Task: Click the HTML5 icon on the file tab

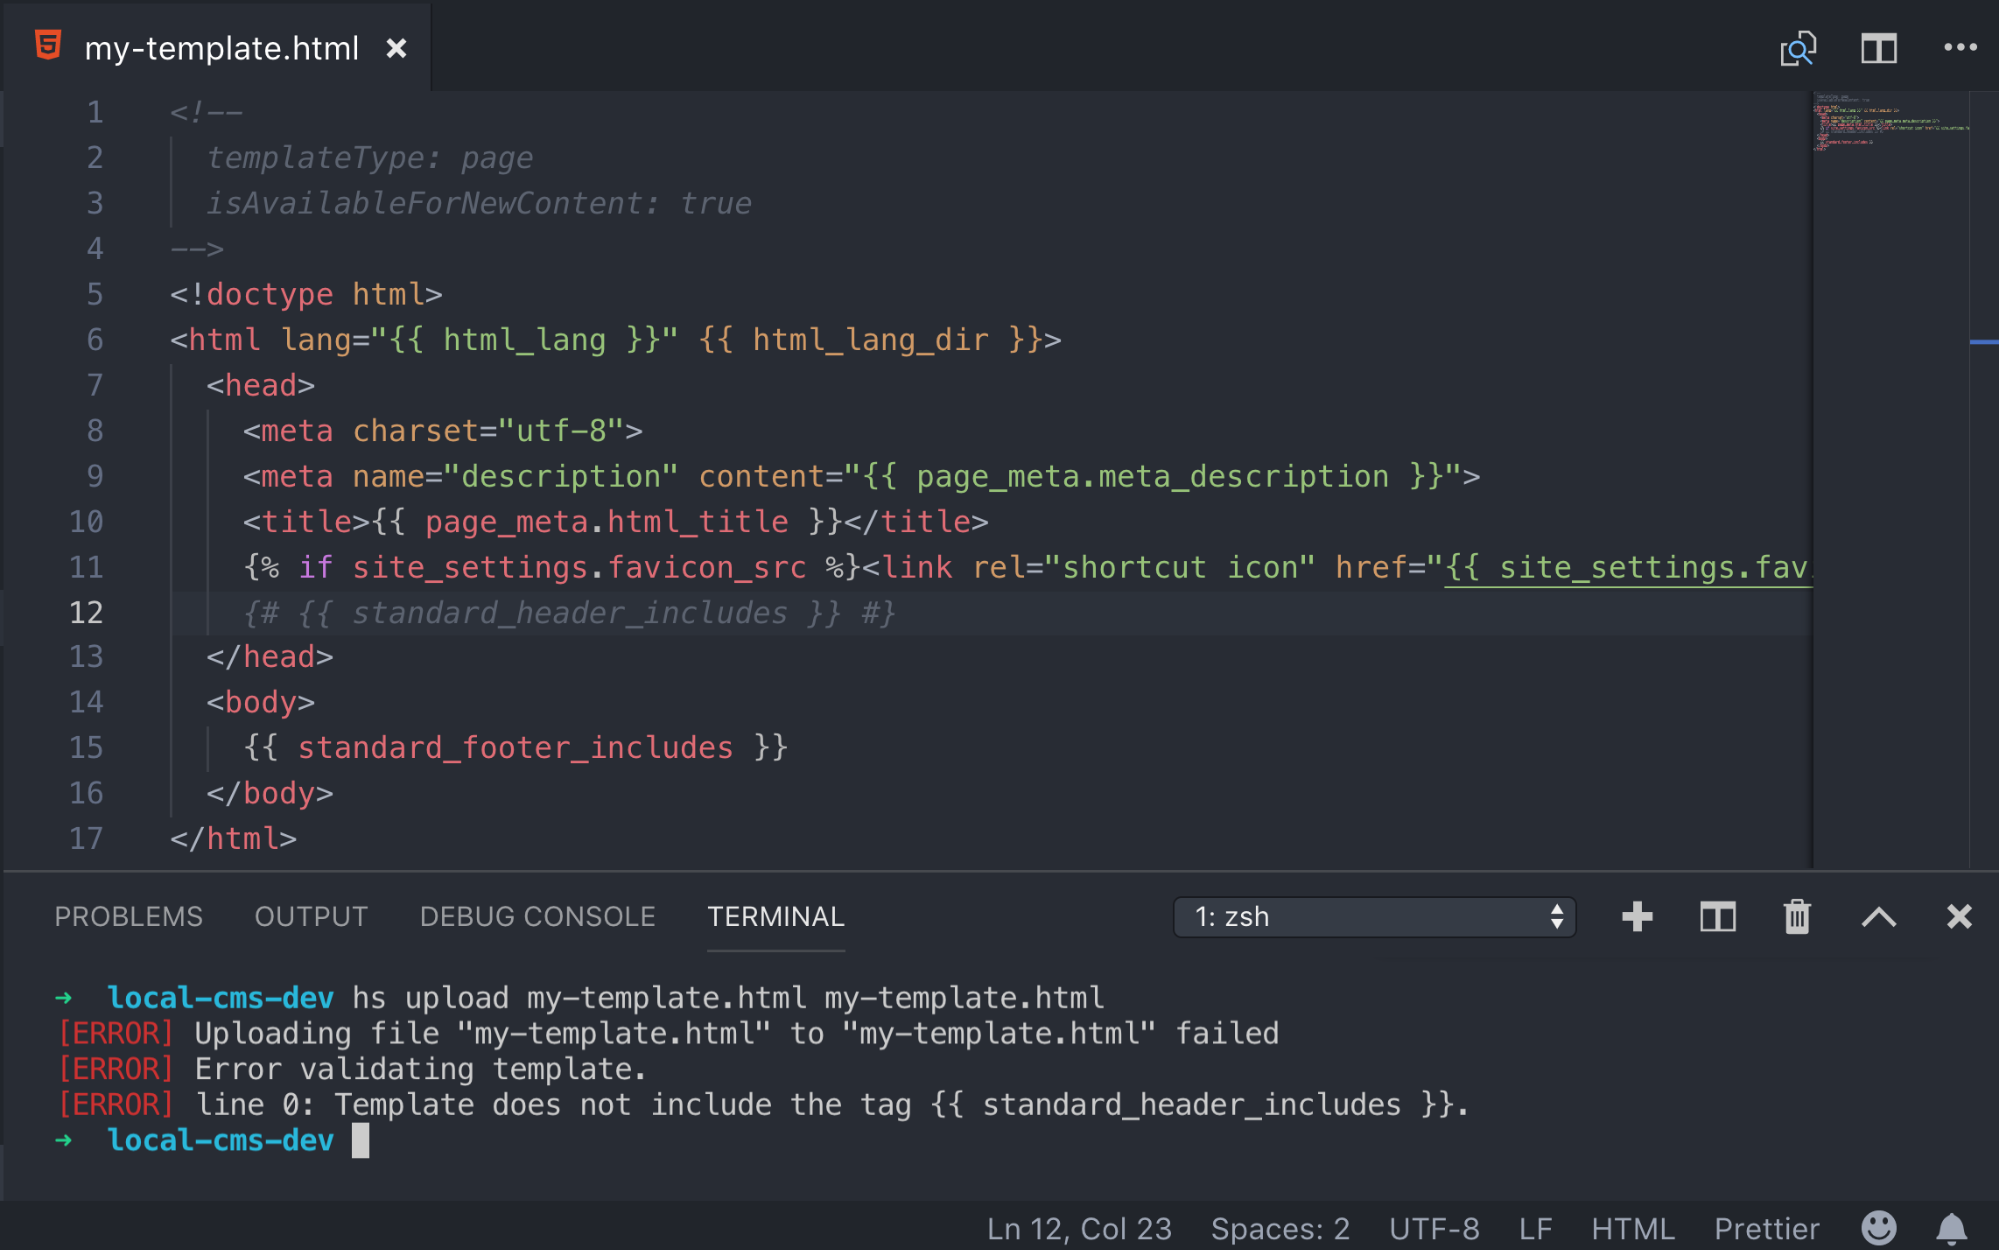Action: coord(49,44)
